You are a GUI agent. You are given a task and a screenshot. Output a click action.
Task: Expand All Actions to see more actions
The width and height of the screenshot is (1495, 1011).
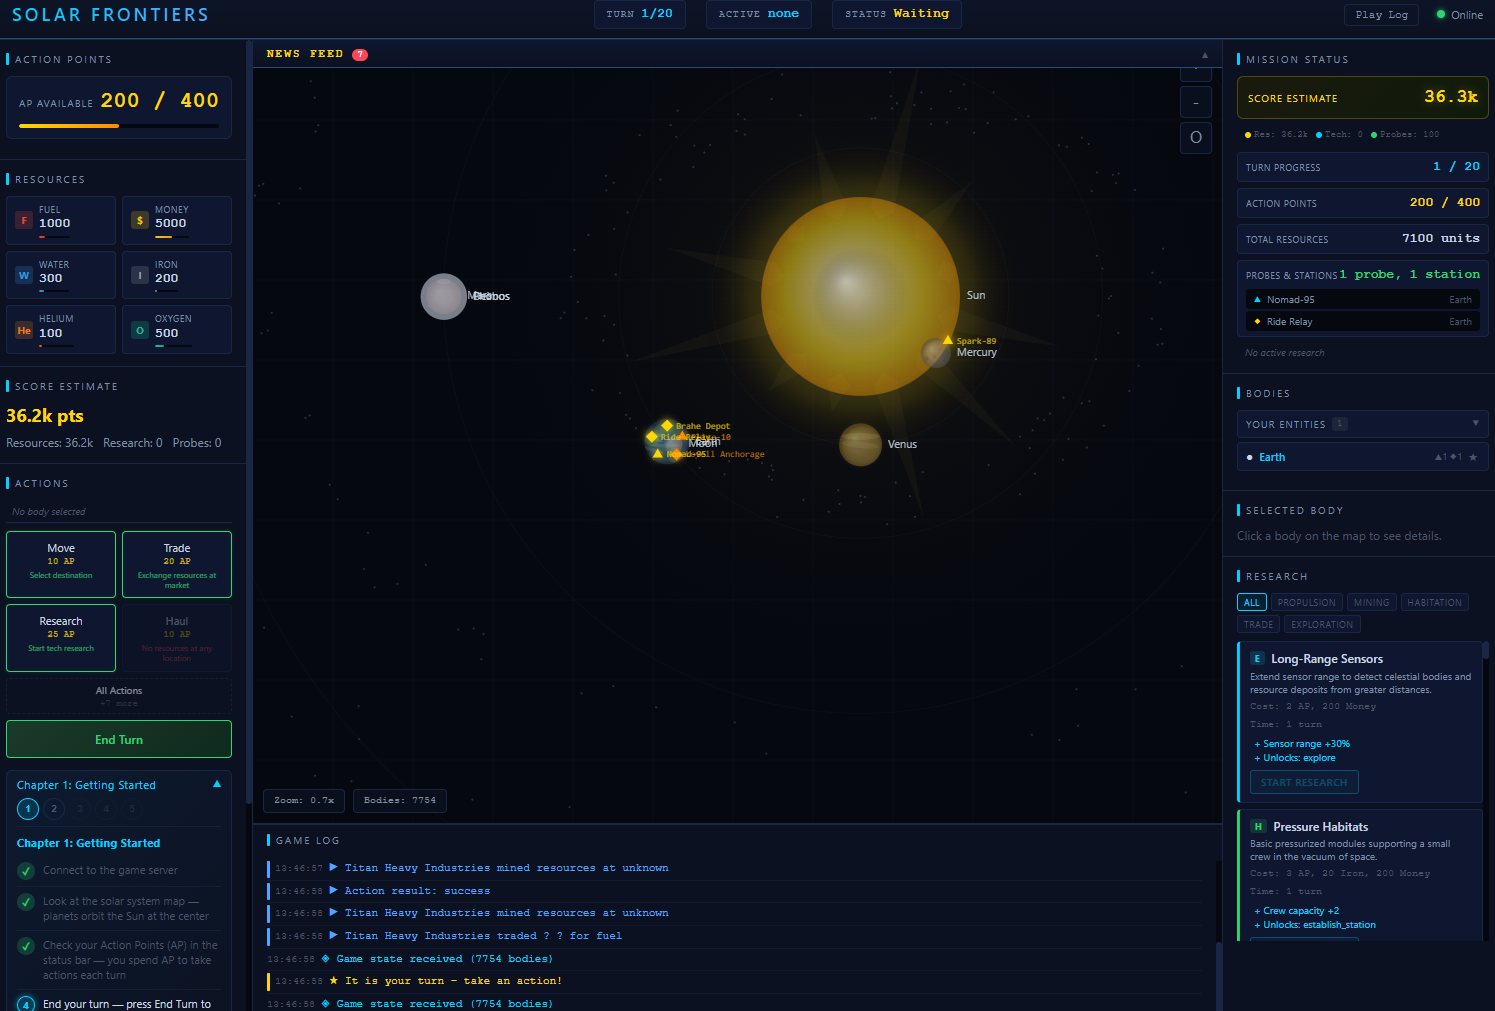click(119, 695)
